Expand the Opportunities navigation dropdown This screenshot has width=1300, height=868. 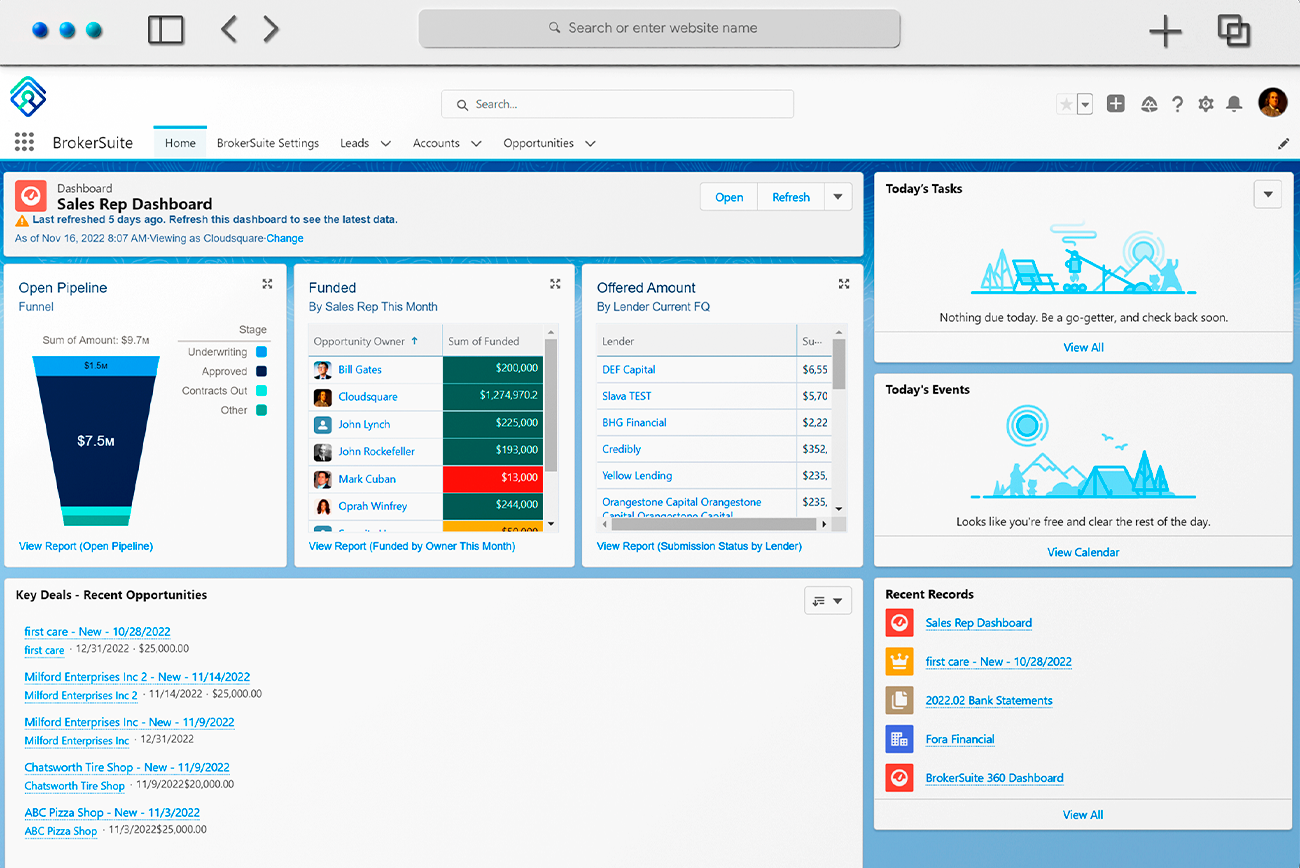coord(590,143)
